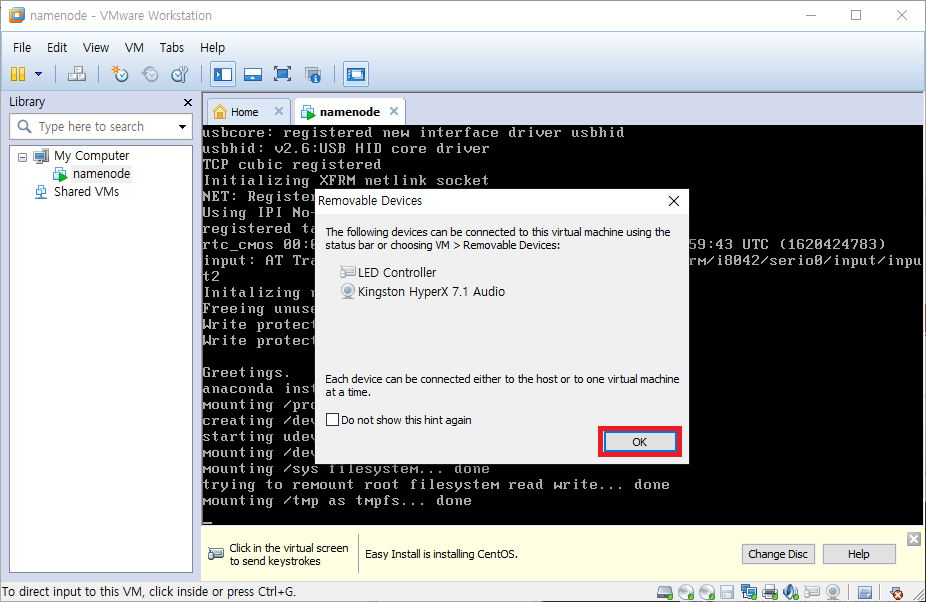Click the floppy drive status icon

pyautogui.click(x=728, y=592)
